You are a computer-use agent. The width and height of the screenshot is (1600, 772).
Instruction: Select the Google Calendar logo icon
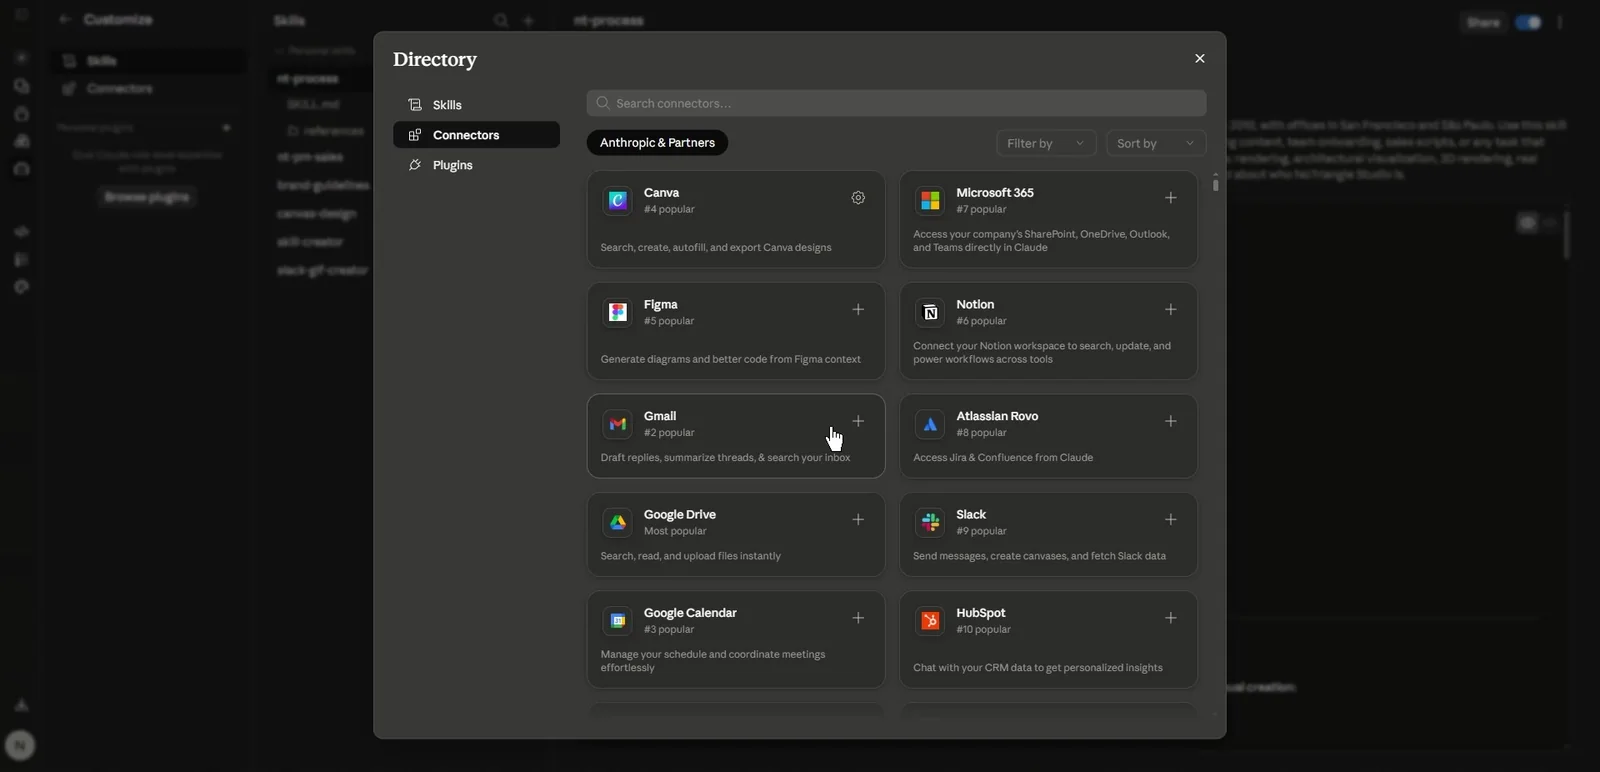coord(618,621)
